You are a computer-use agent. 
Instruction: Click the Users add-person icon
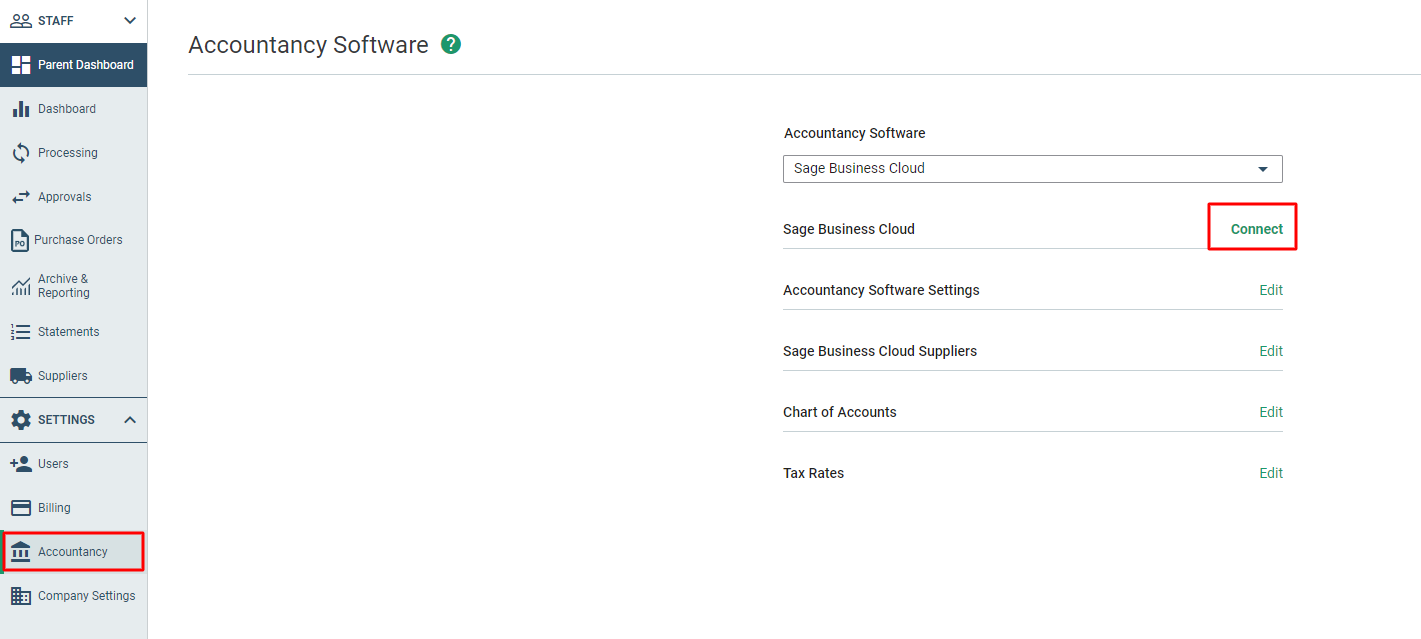tap(20, 464)
